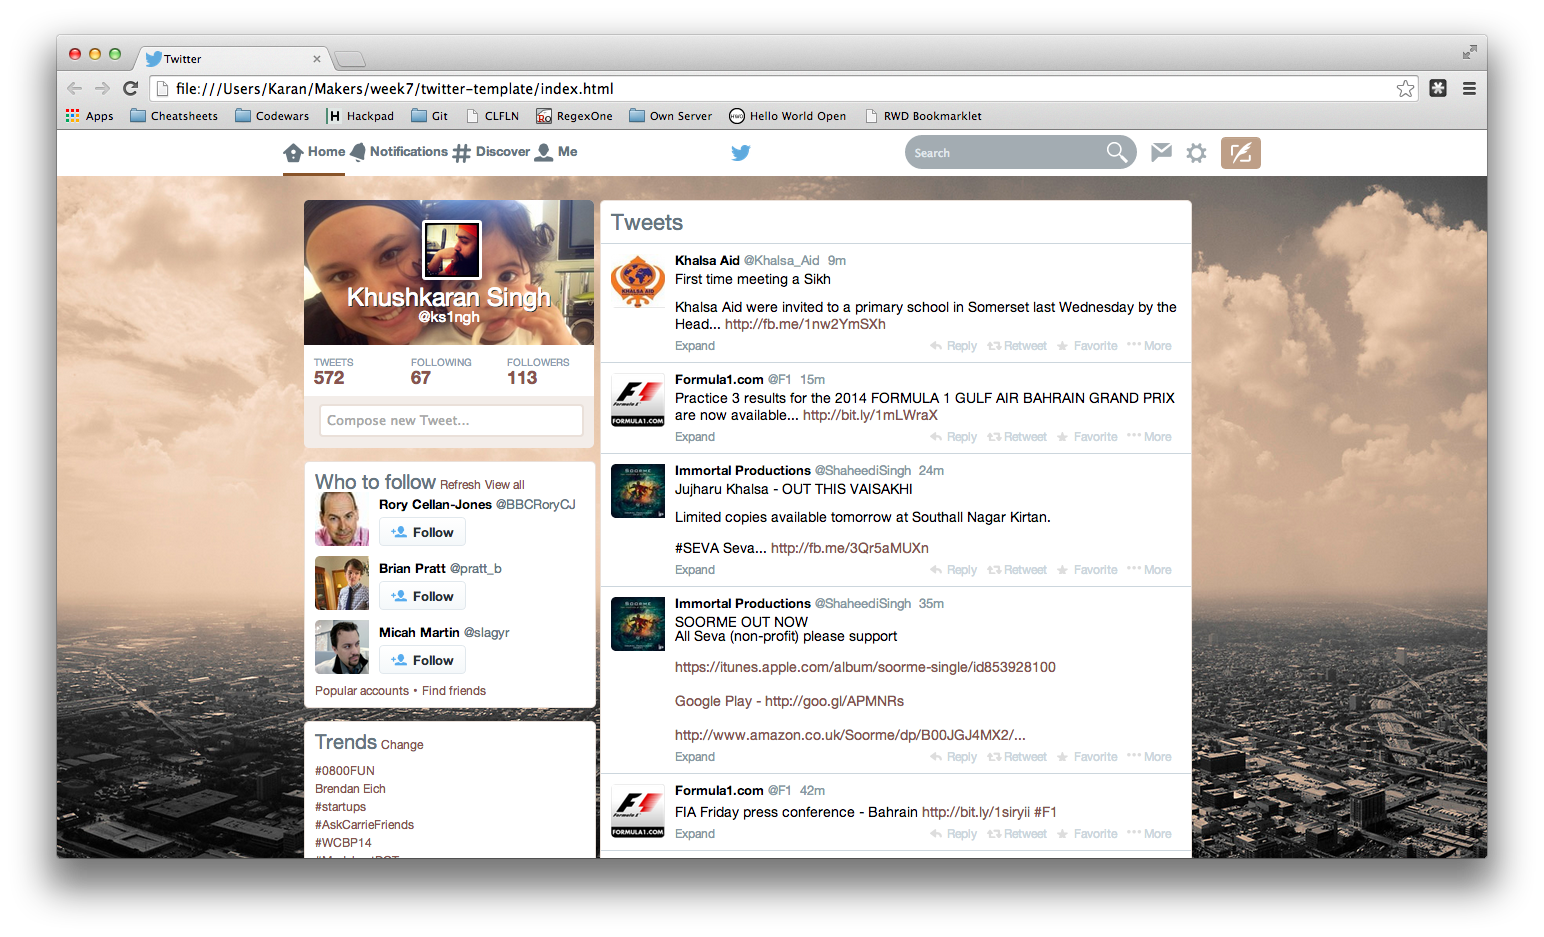Open the Hackpad bookmark
1544x937 pixels.
click(361, 116)
